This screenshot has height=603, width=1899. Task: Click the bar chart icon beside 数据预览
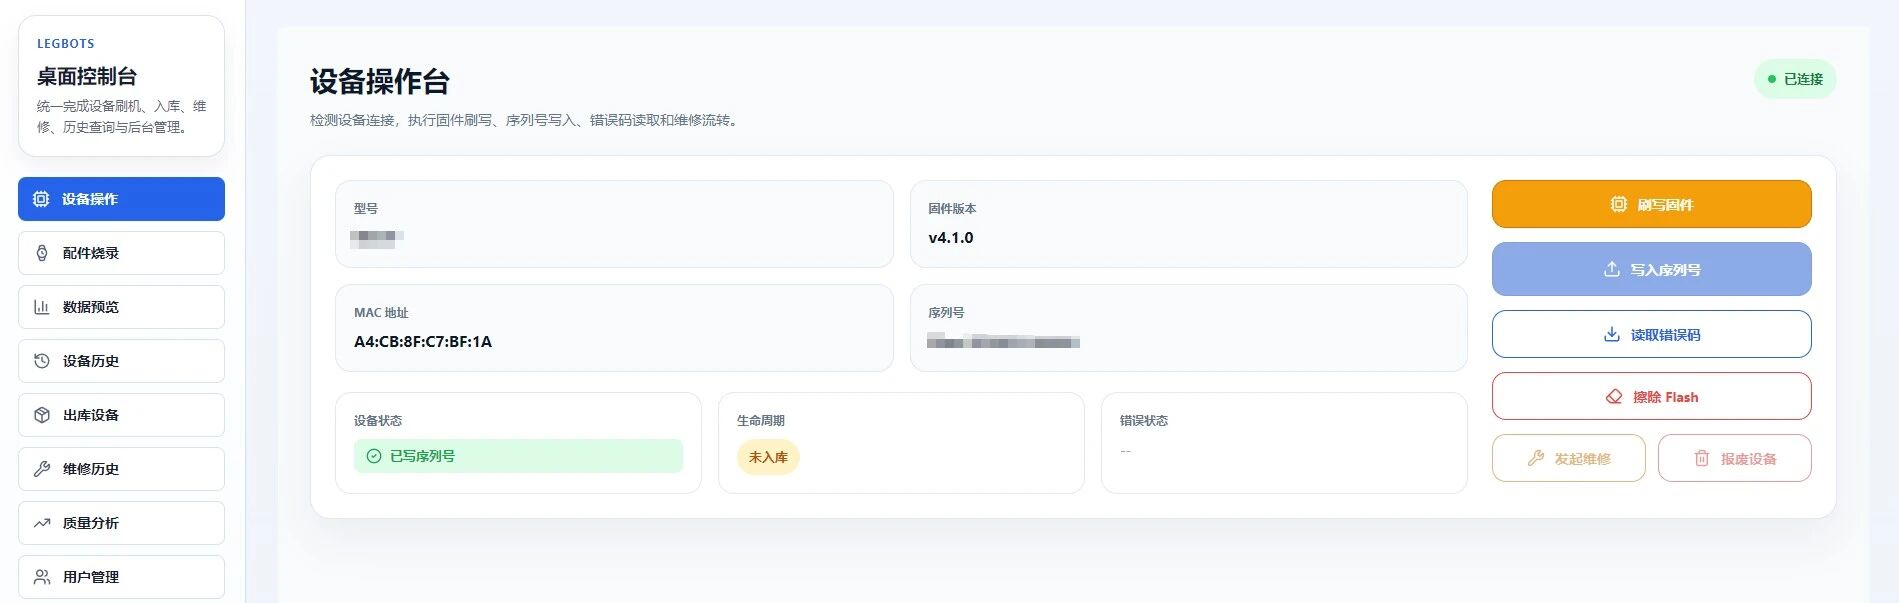tap(42, 307)
